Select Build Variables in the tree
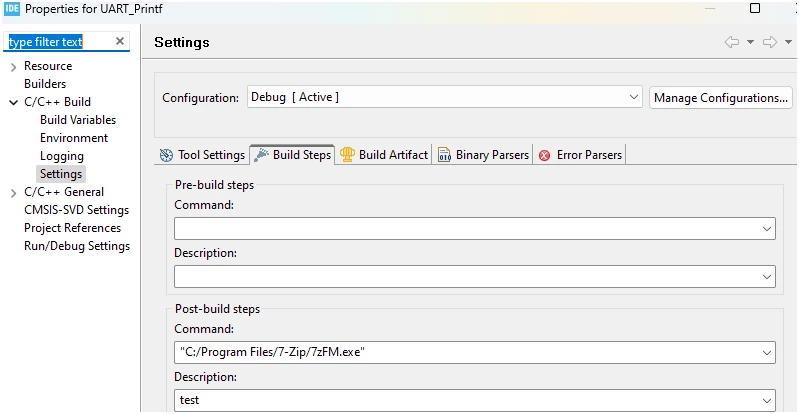Image resolution: width=799 pixels, height=414 pixels. 78,120
